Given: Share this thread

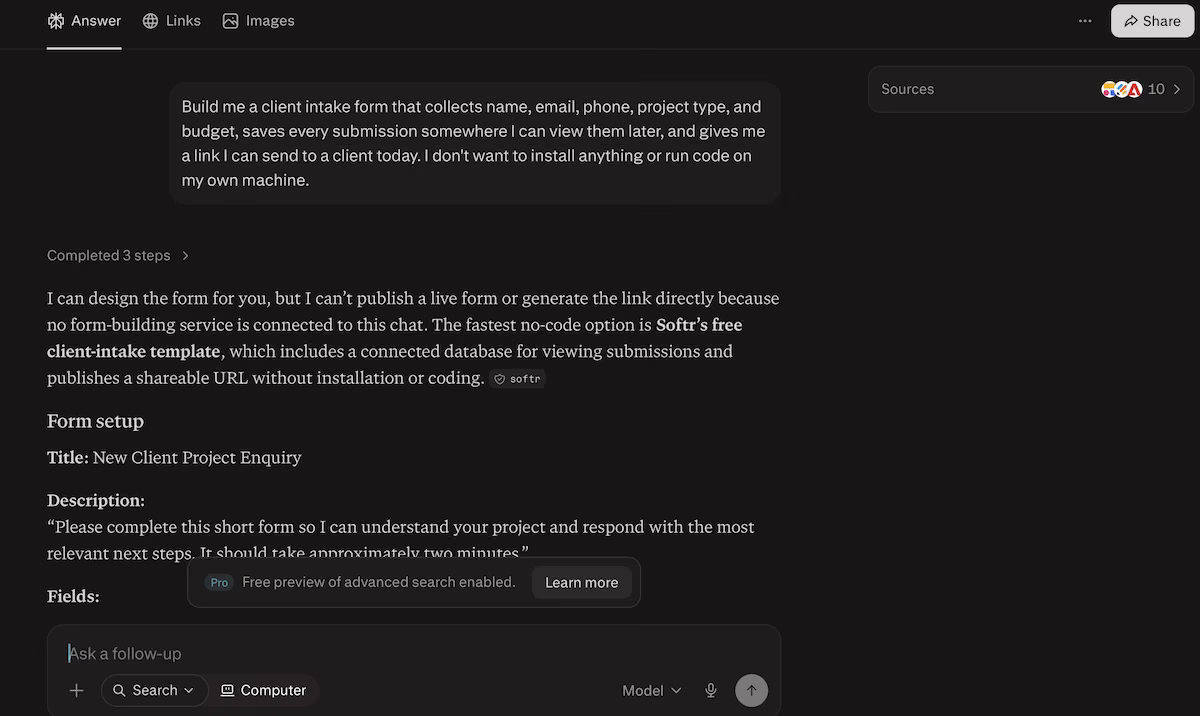Looking at the screenshot, I should click(x=1152, y=21).
